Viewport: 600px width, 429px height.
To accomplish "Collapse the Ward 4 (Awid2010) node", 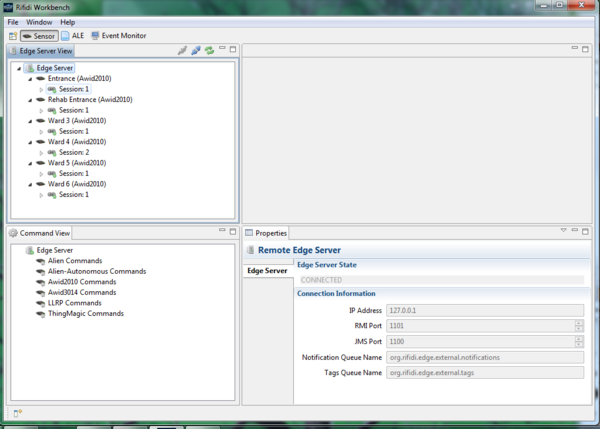I will pyautogui.click(x=29, y=142).
